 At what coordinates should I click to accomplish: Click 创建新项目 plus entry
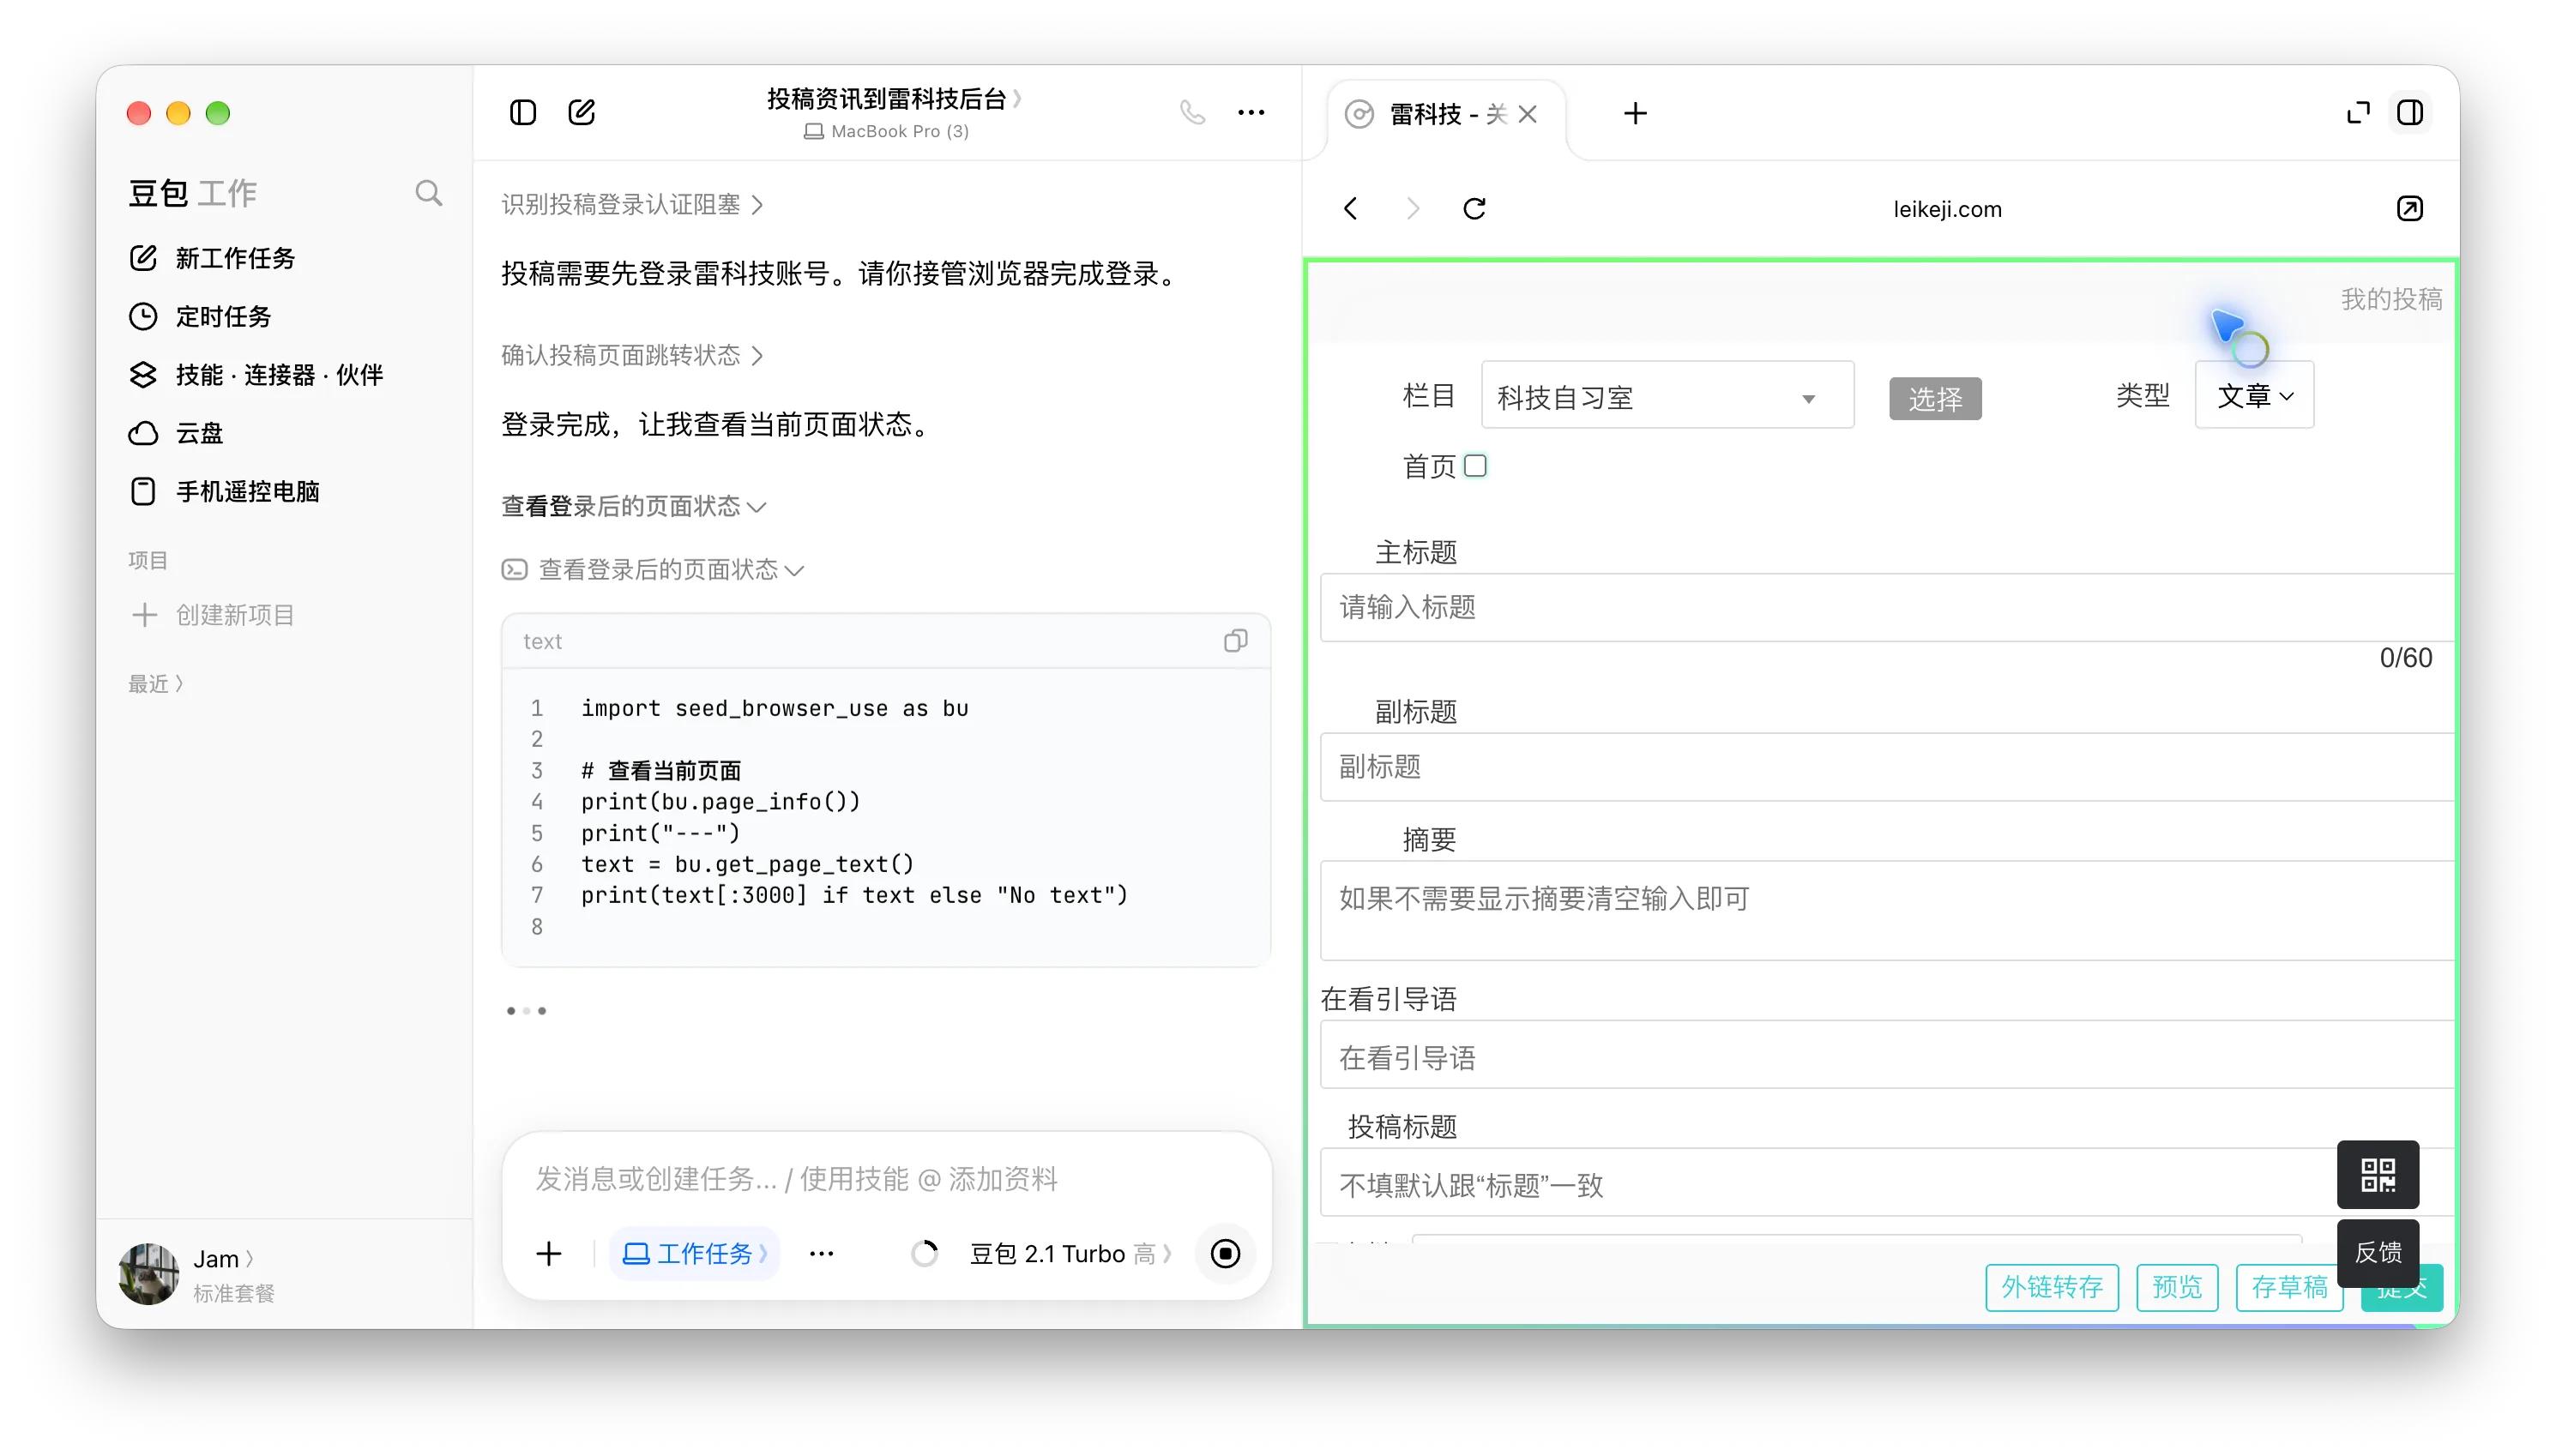coord(213,614)
